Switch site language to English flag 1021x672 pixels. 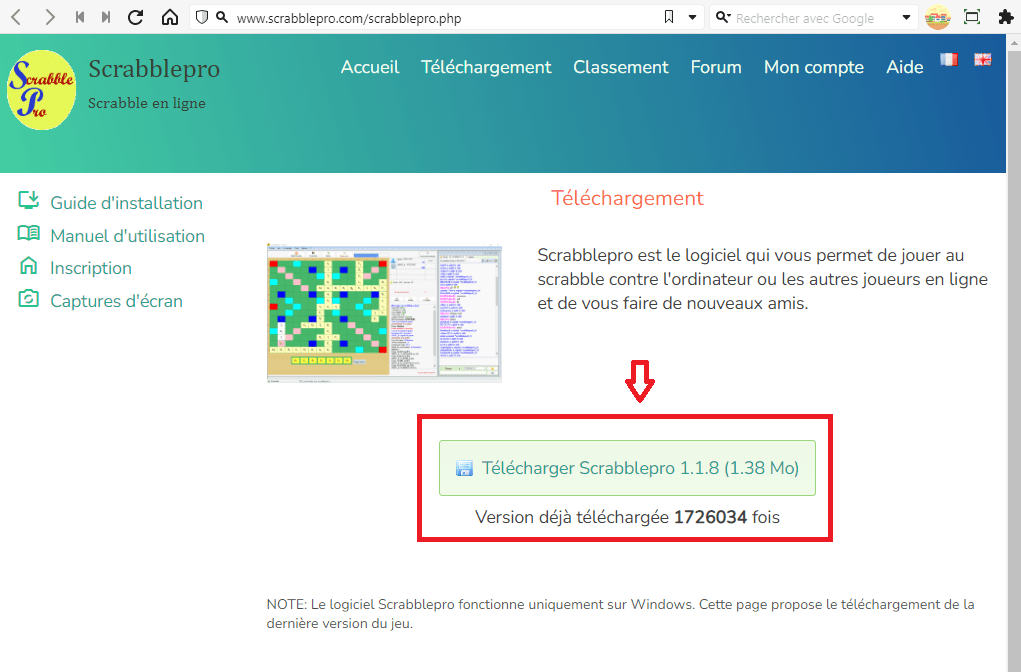click(x=983, y=60)
